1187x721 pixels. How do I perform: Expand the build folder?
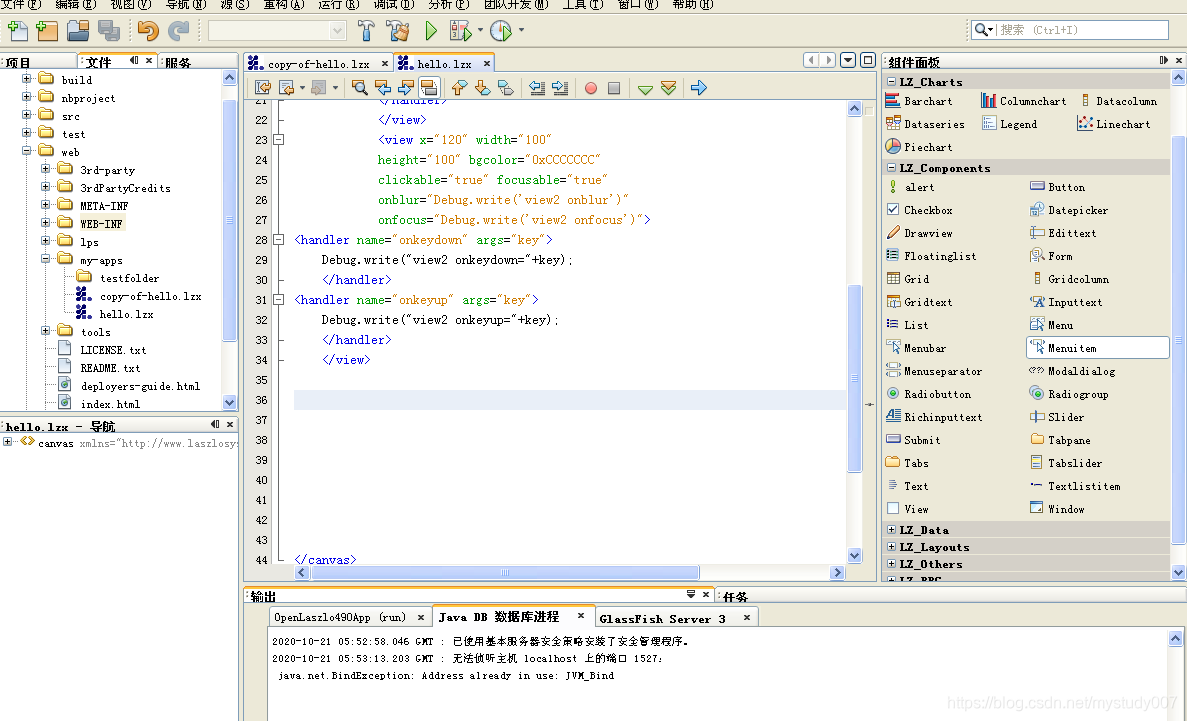coord(26,78)
